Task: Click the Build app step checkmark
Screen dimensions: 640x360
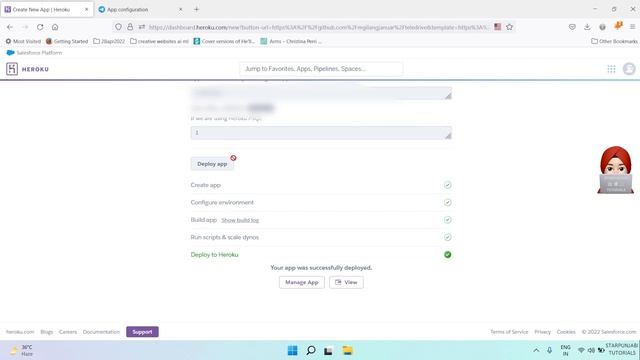Action: point(447,220)
